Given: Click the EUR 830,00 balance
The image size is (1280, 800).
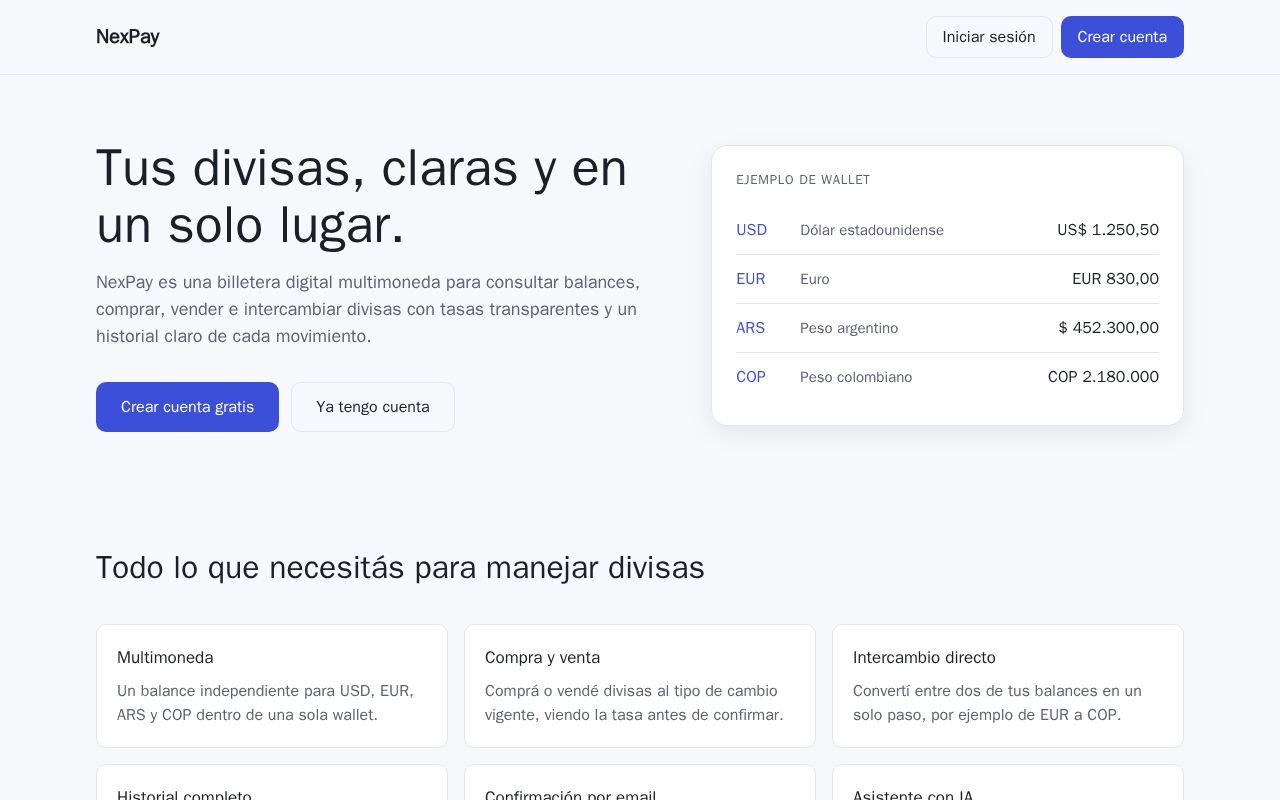Looking at the screenshot, I should tap(1115, 279).
